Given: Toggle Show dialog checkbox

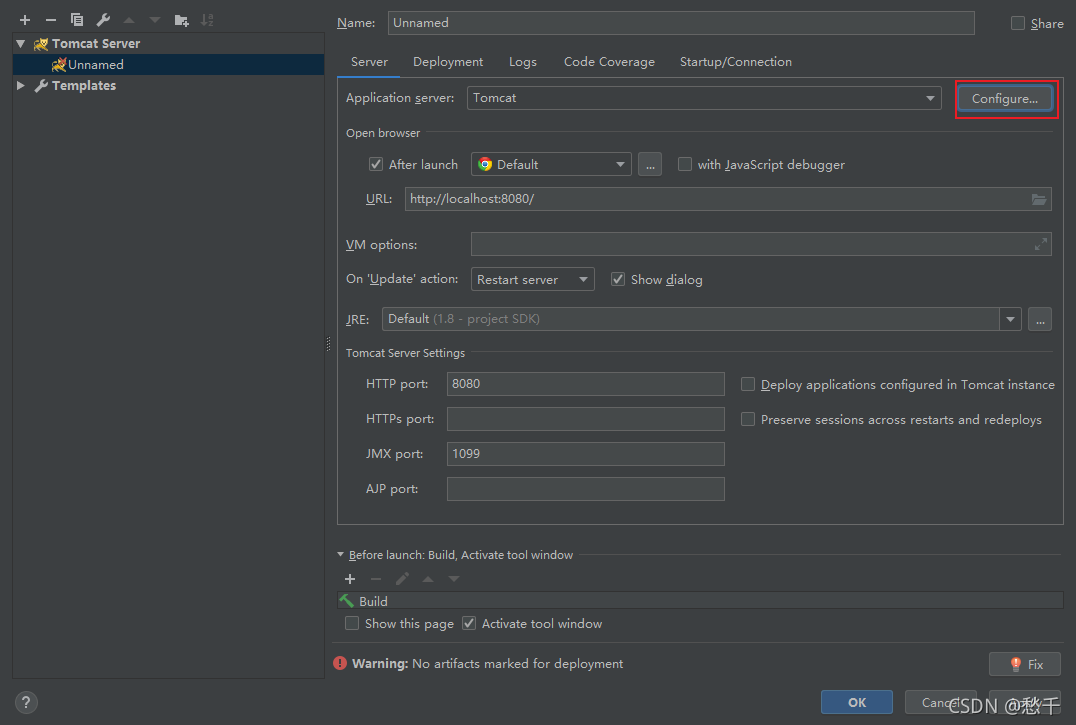Looking at the screenshot, I should pyautogui.click(x=618, y=279).
